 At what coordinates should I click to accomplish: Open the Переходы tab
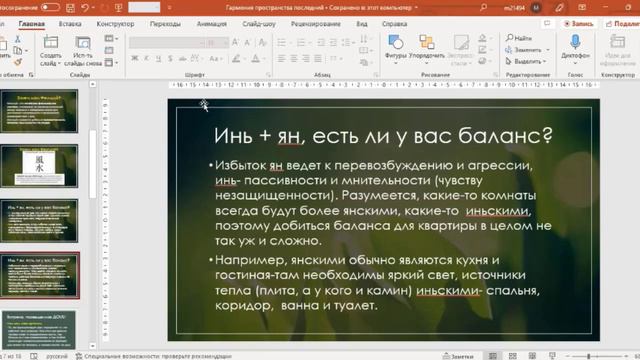click(x=165, y=24)
